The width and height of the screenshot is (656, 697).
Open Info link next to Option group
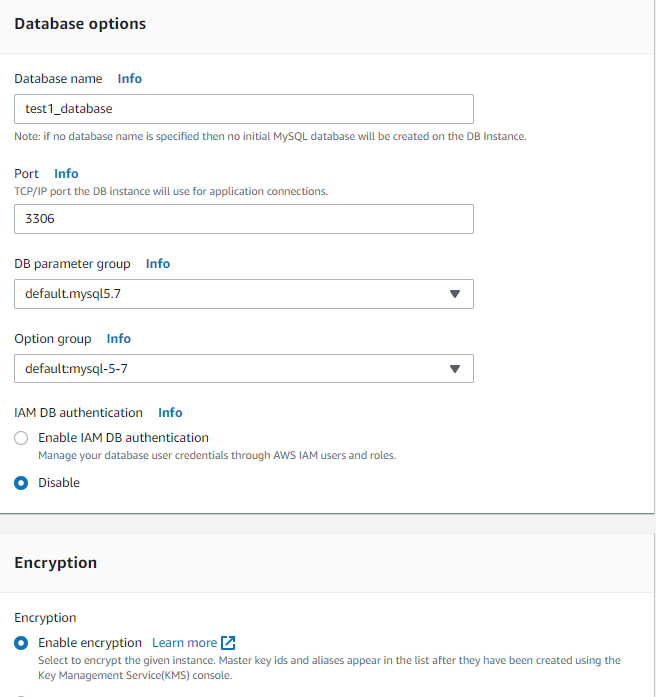click(119, 339)
